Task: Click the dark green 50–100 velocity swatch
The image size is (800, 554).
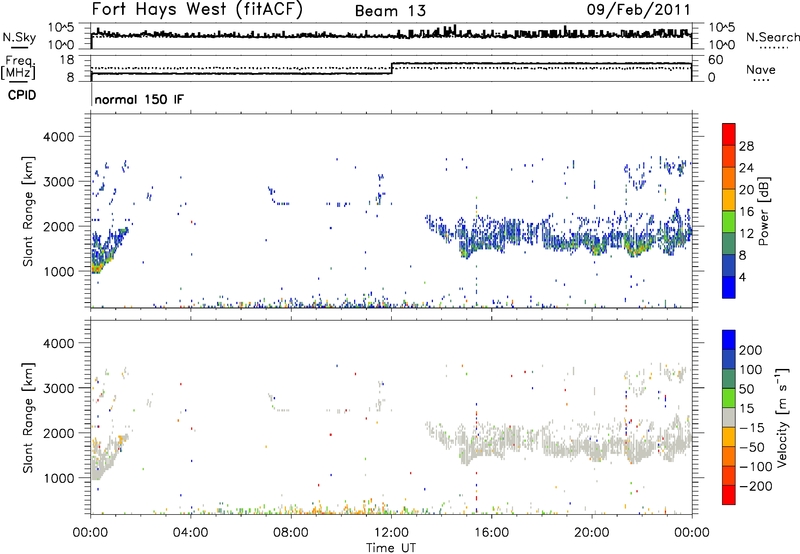Action: [x=729, y=379]
